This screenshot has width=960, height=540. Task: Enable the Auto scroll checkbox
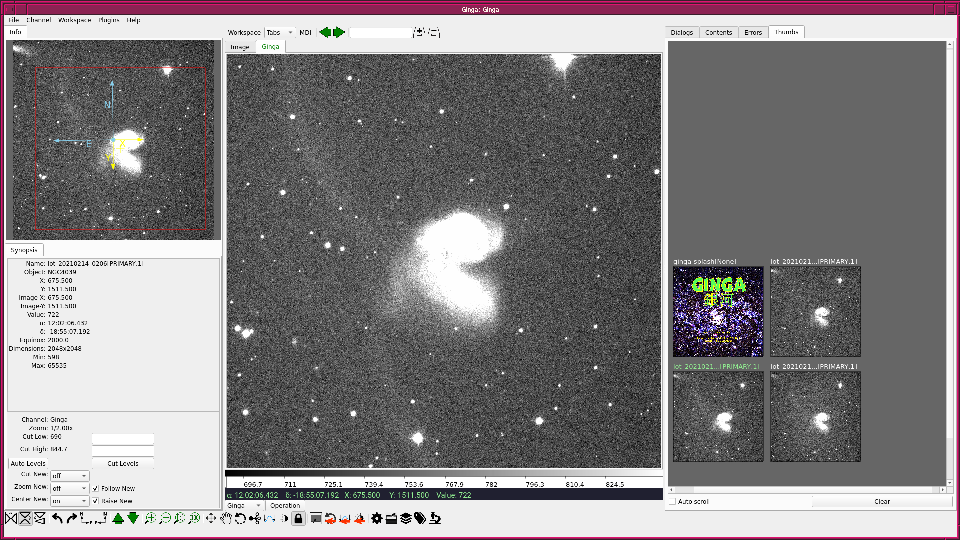coord(673,501)
